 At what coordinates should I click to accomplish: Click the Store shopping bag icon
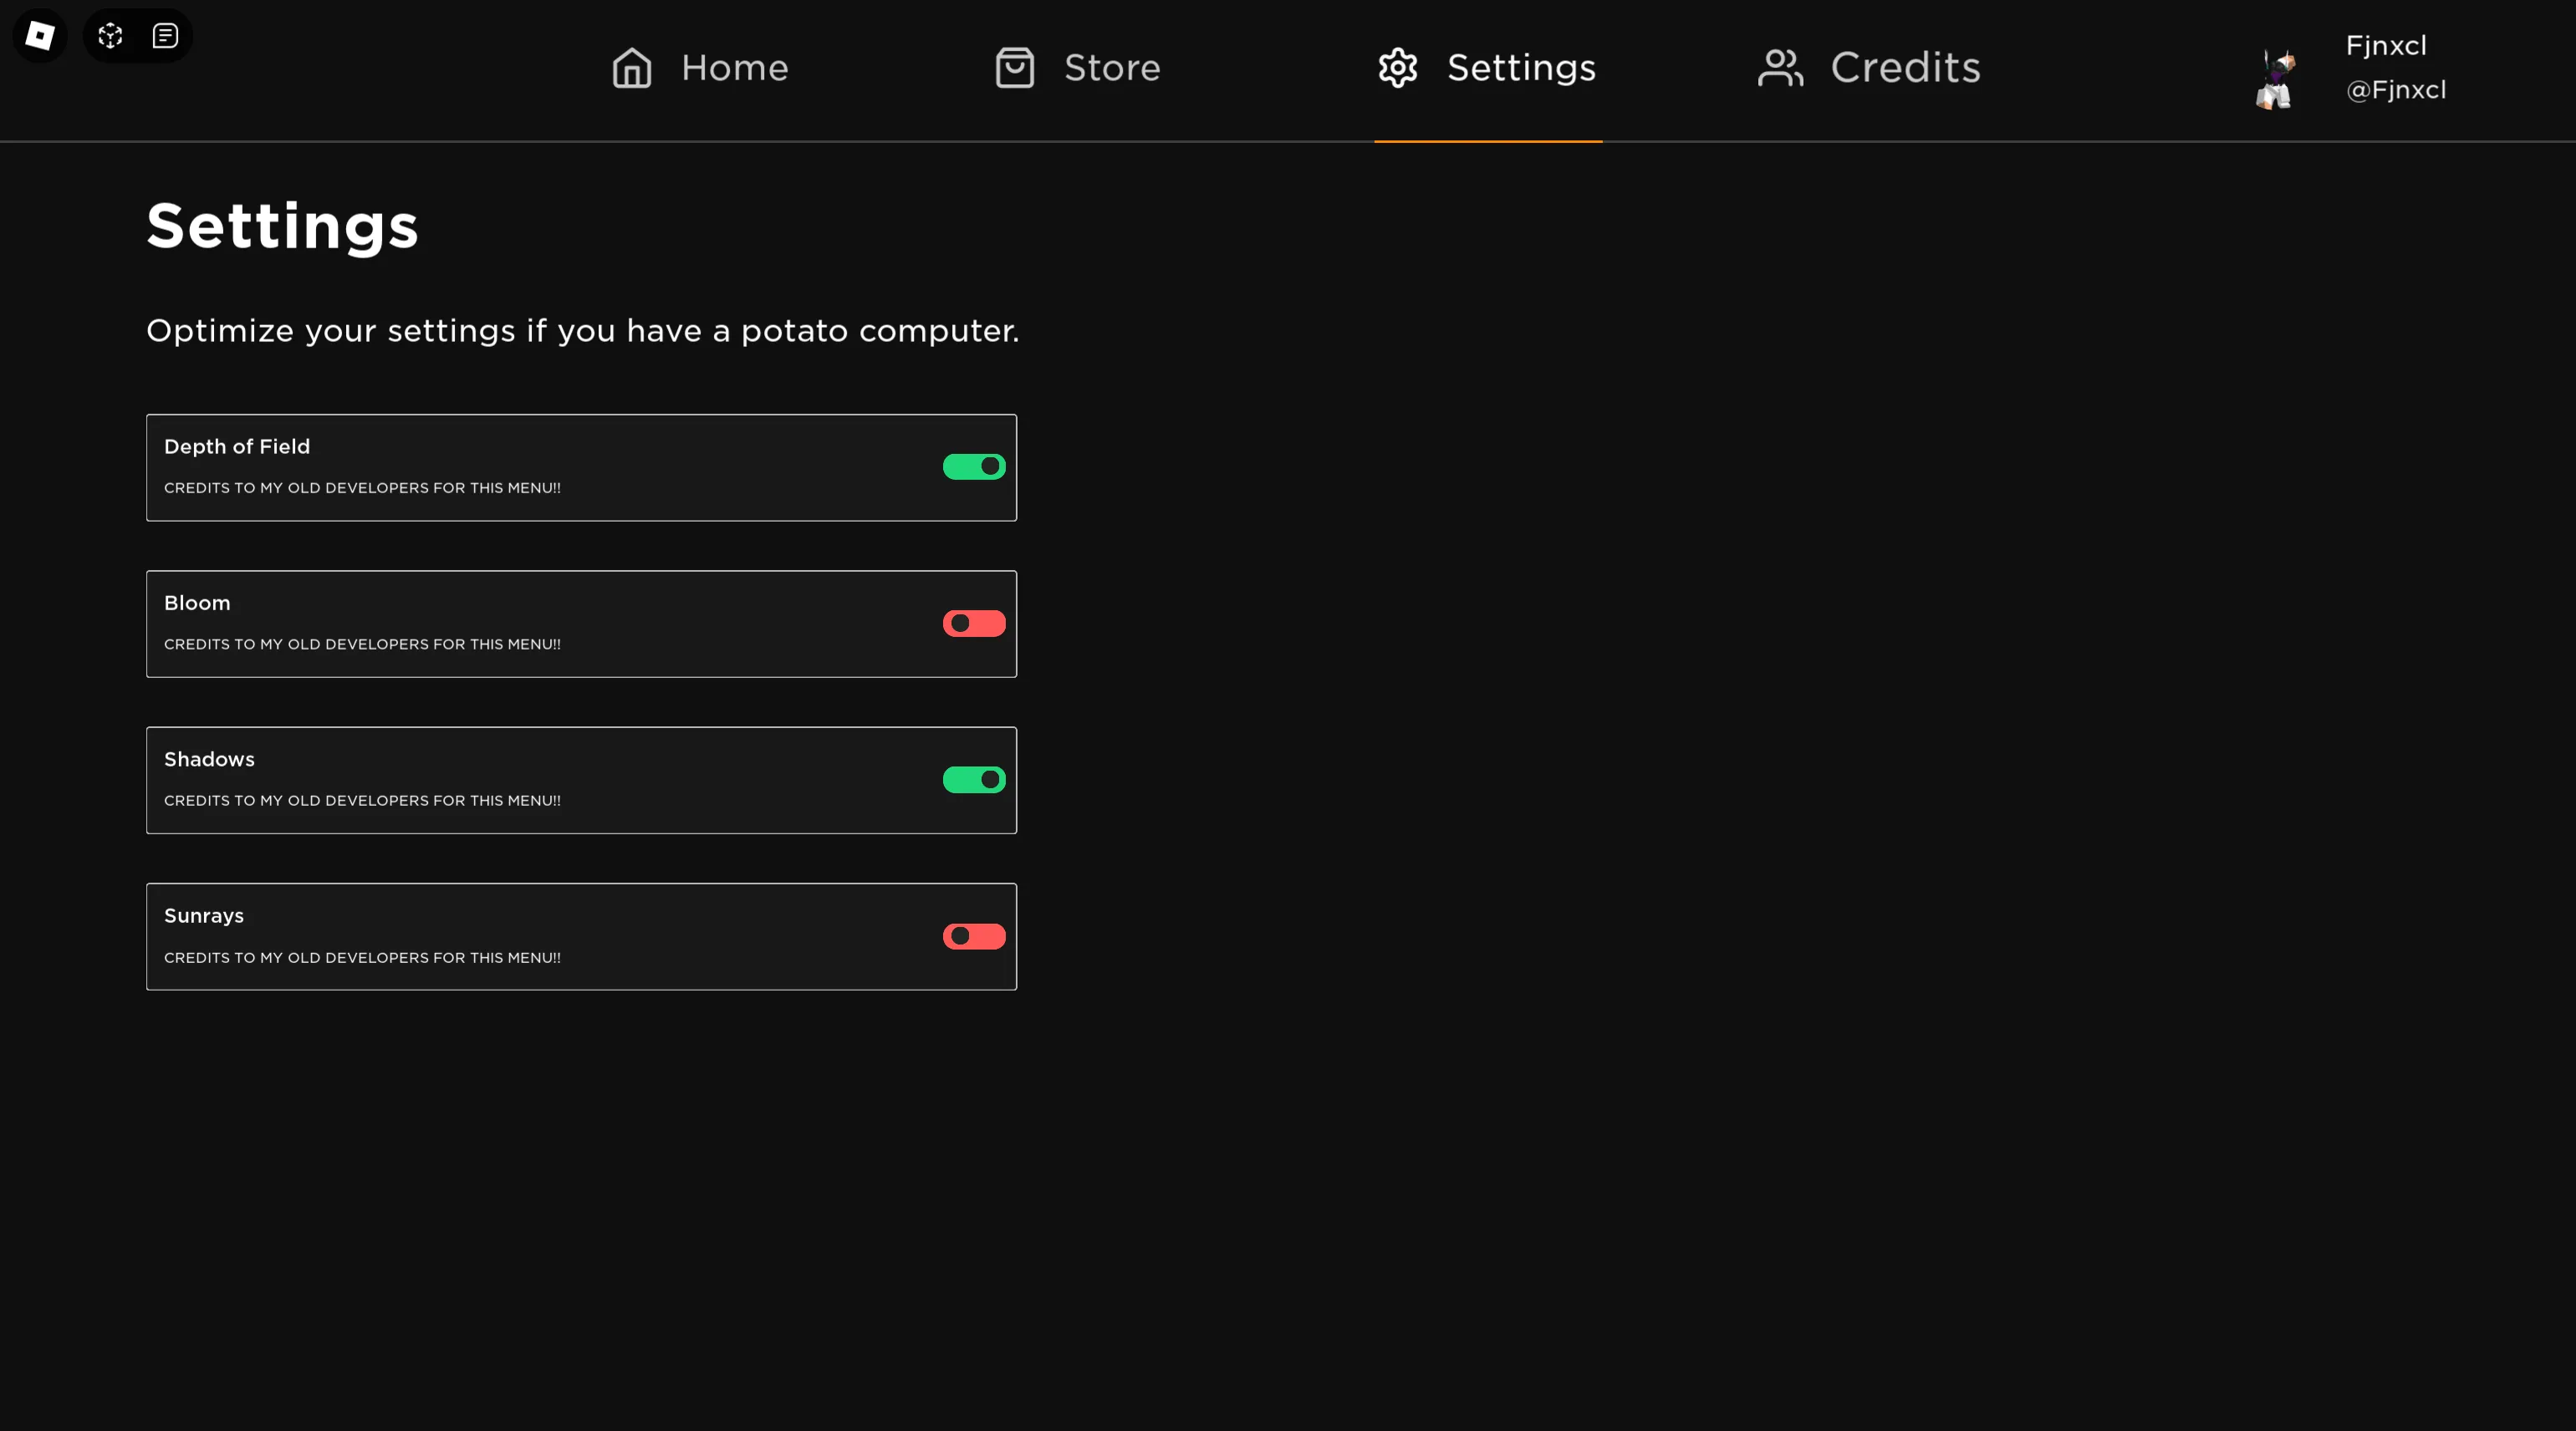point(1015,68)
